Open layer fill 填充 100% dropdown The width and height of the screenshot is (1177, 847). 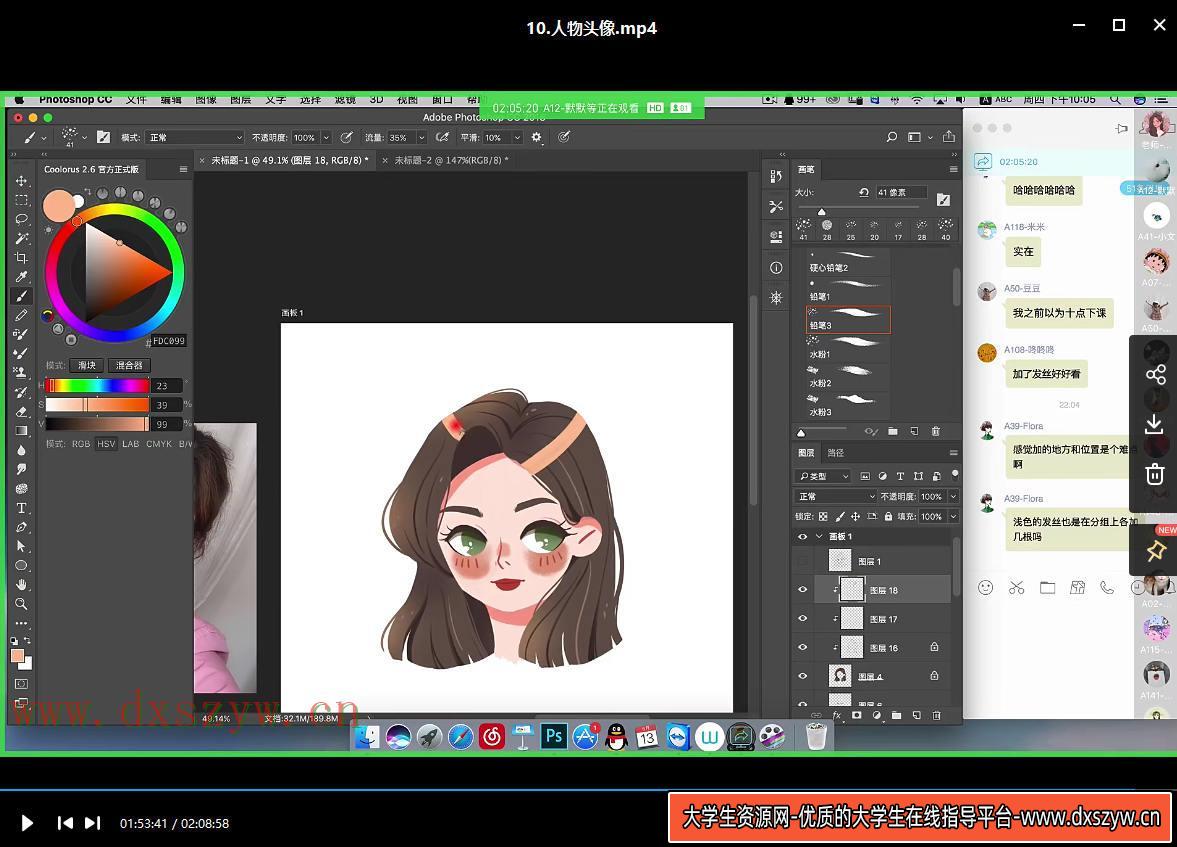click(953, 517)
